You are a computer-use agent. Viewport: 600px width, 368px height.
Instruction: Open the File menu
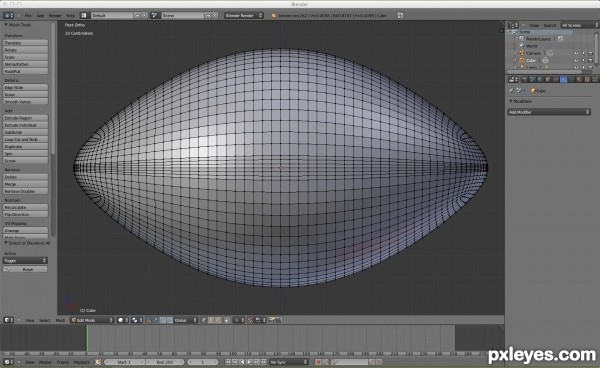click(x=28, y=16)
